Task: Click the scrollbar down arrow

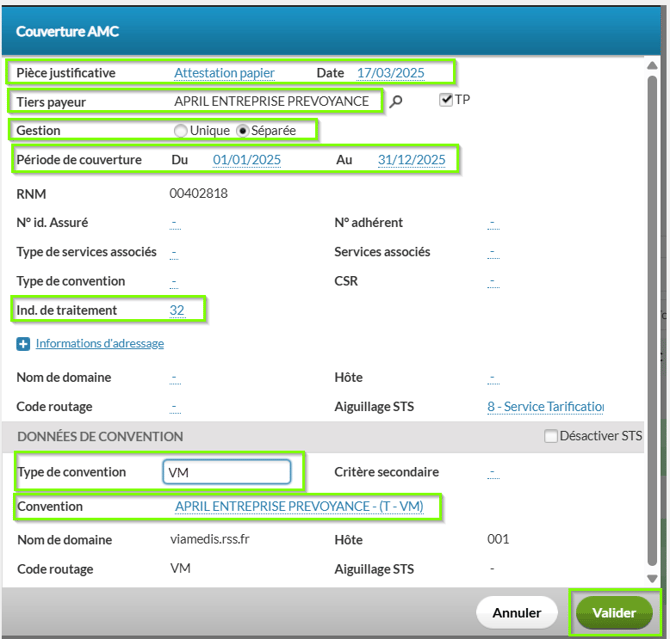Action: click(x=653, y=579)
